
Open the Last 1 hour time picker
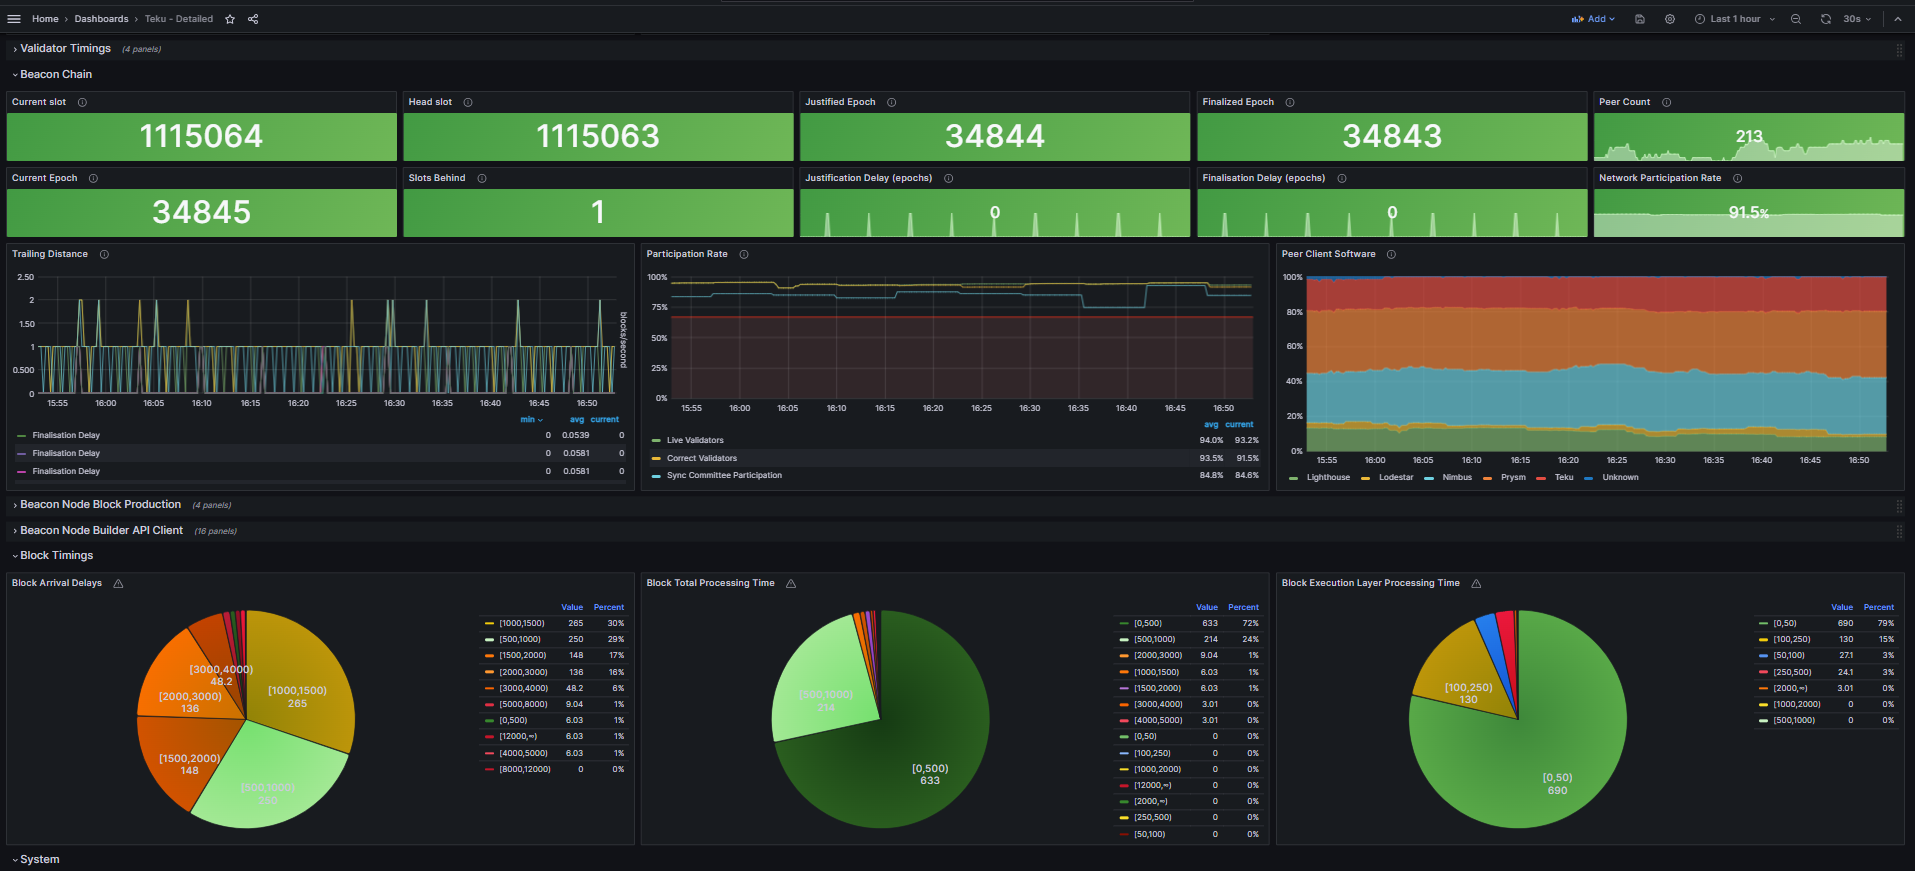[x=1735, y=19]
